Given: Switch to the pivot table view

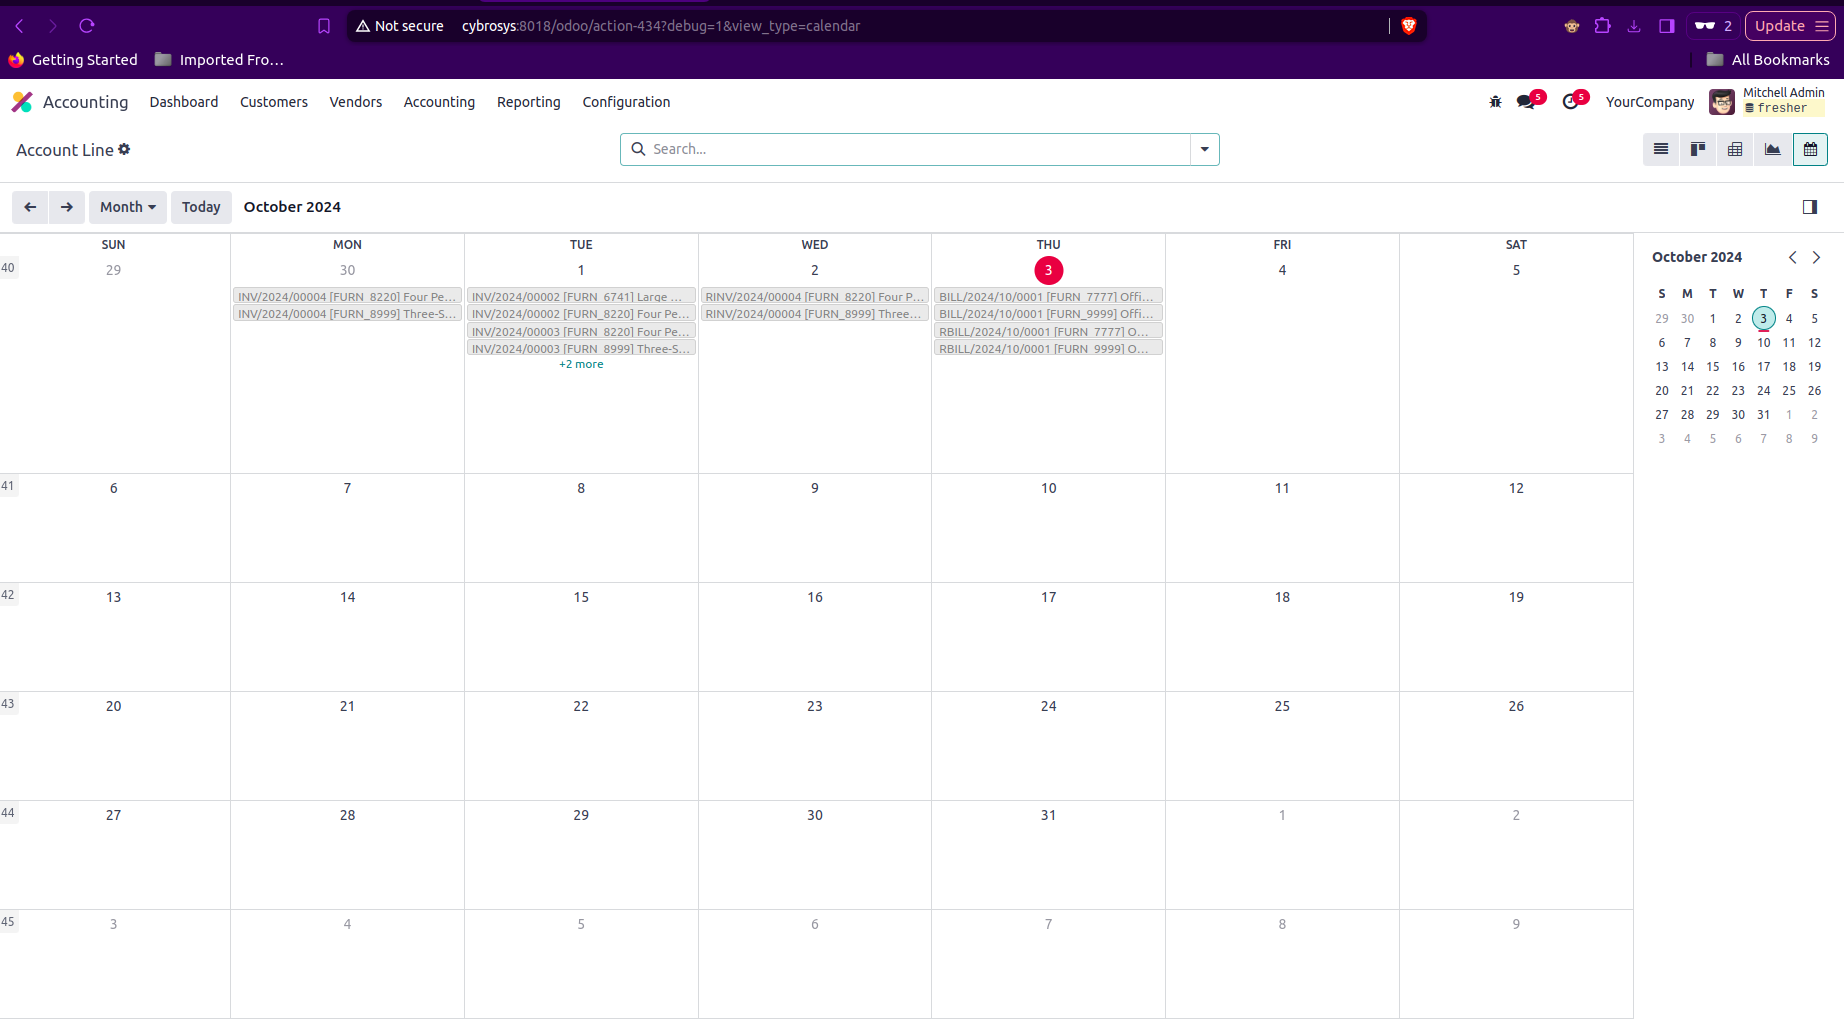Looking at the screenshot, I should click(x=1735, y=150).
